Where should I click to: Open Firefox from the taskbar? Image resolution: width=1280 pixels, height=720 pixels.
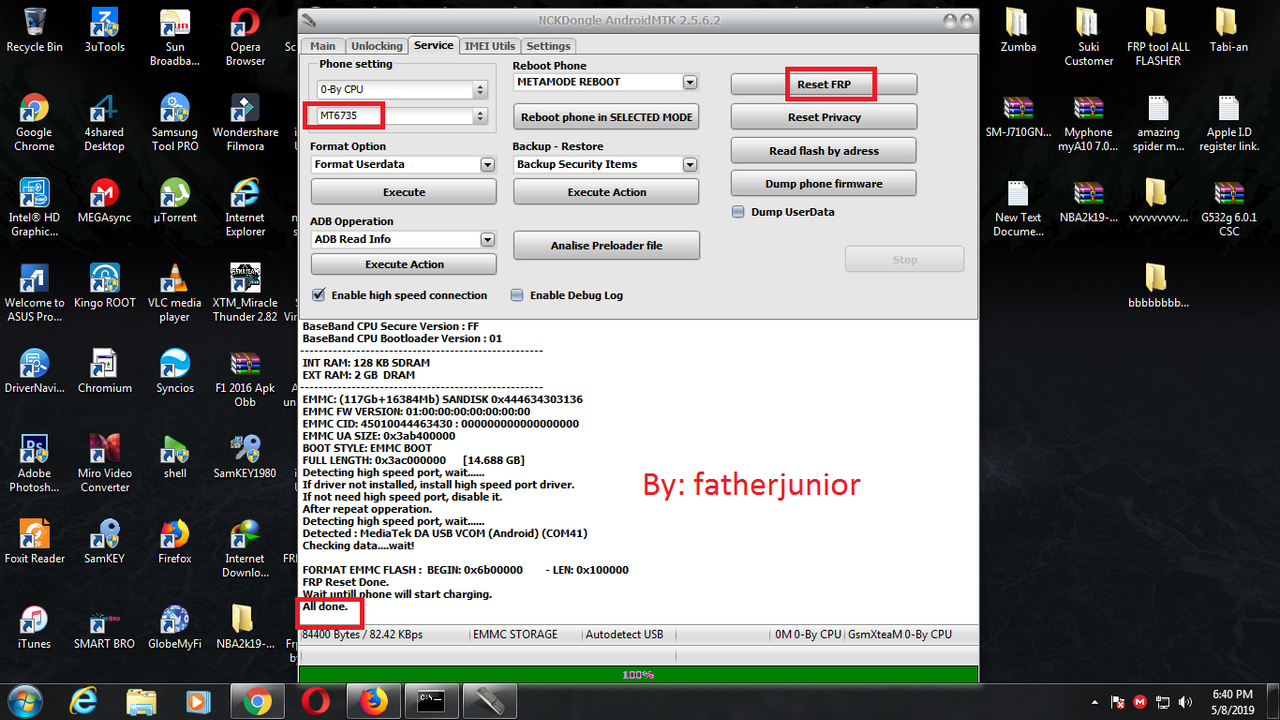click(374, 701)
